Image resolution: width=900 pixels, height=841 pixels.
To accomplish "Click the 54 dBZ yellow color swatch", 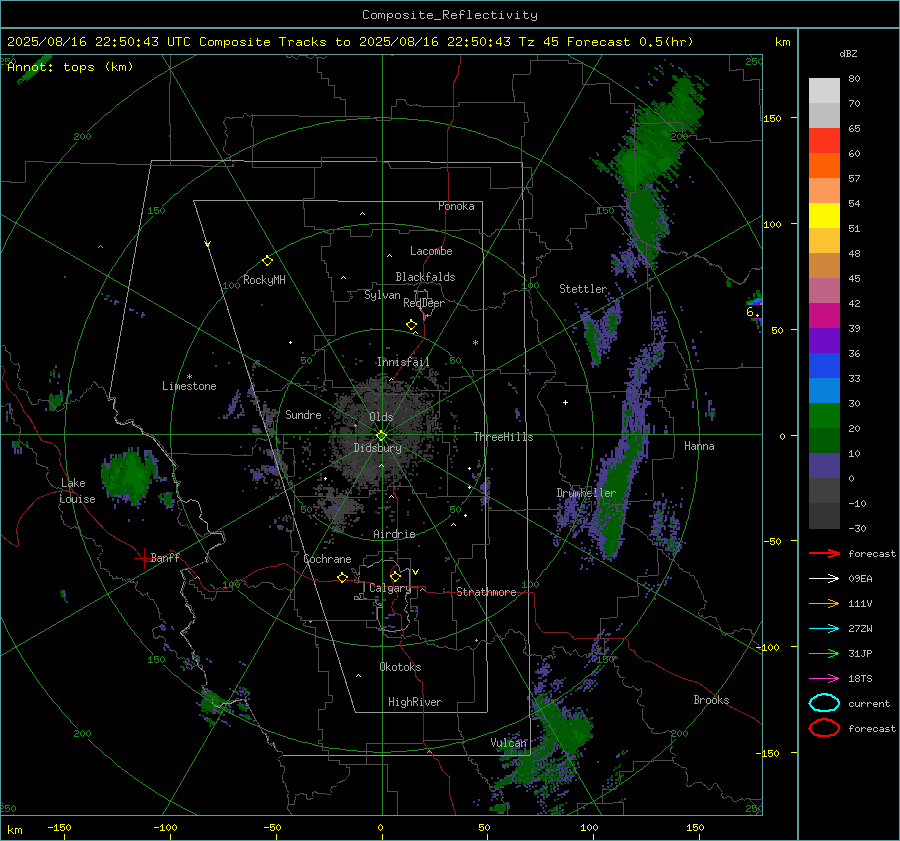I will (824, 216).
